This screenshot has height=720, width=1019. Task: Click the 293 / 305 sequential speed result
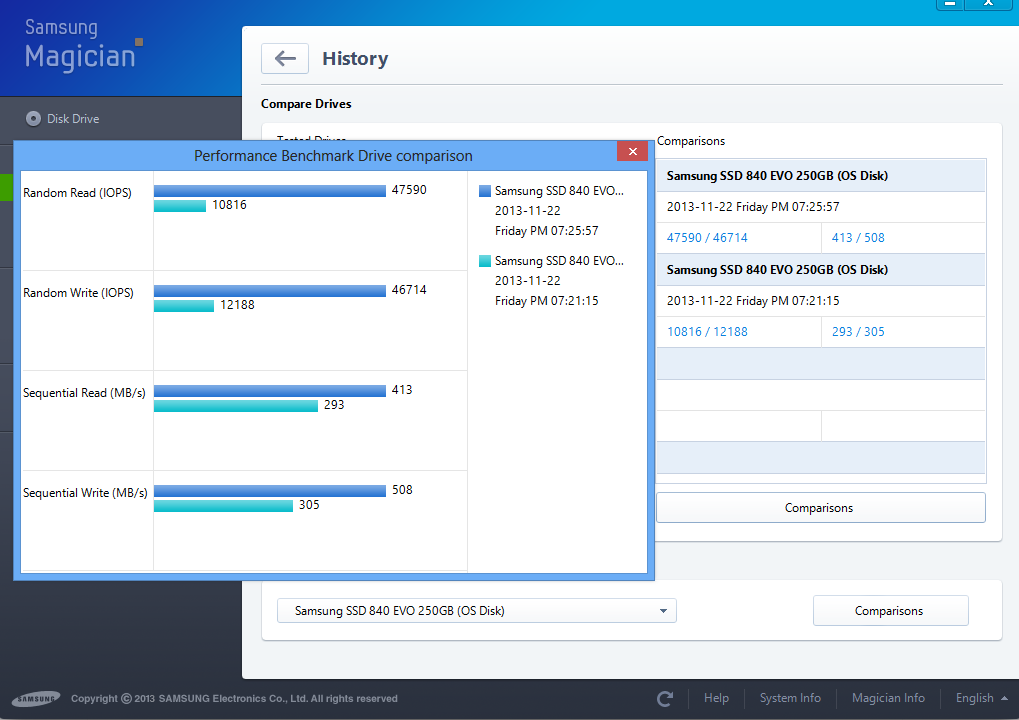click(858, 332)
